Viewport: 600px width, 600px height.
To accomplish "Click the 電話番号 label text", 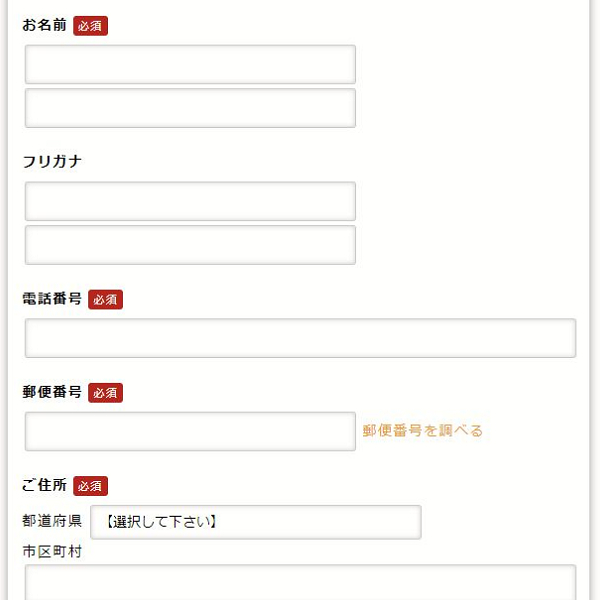I will pyautogui.click(x=52, y=299).
